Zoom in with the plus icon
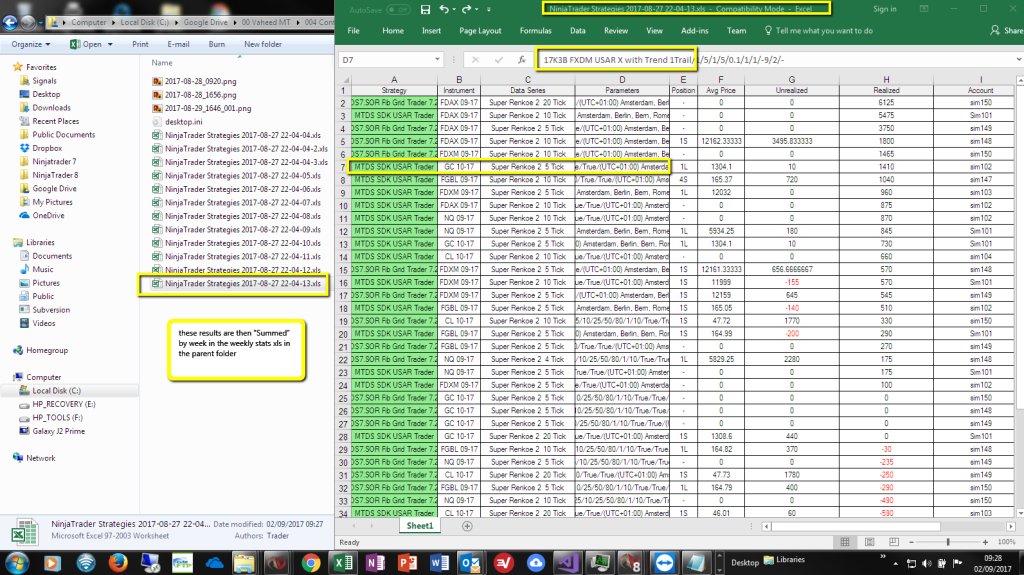 click(x=985, y=542)
